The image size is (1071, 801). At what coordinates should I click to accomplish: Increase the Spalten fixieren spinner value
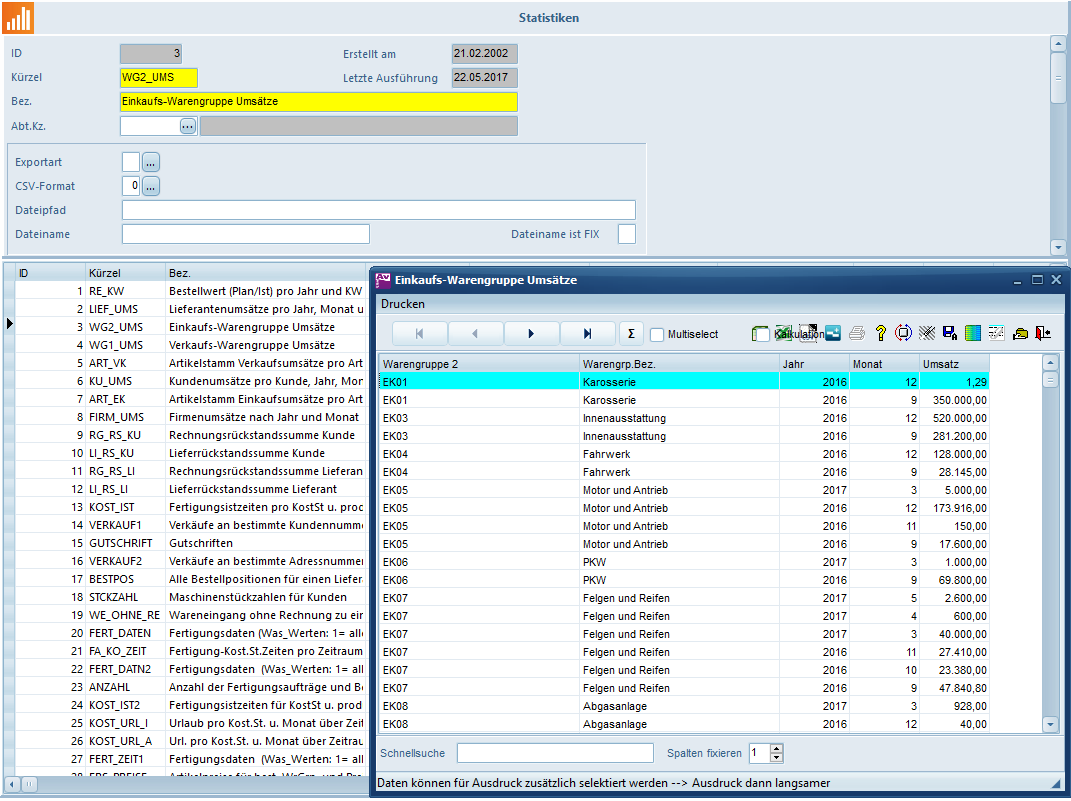point(777,748)
